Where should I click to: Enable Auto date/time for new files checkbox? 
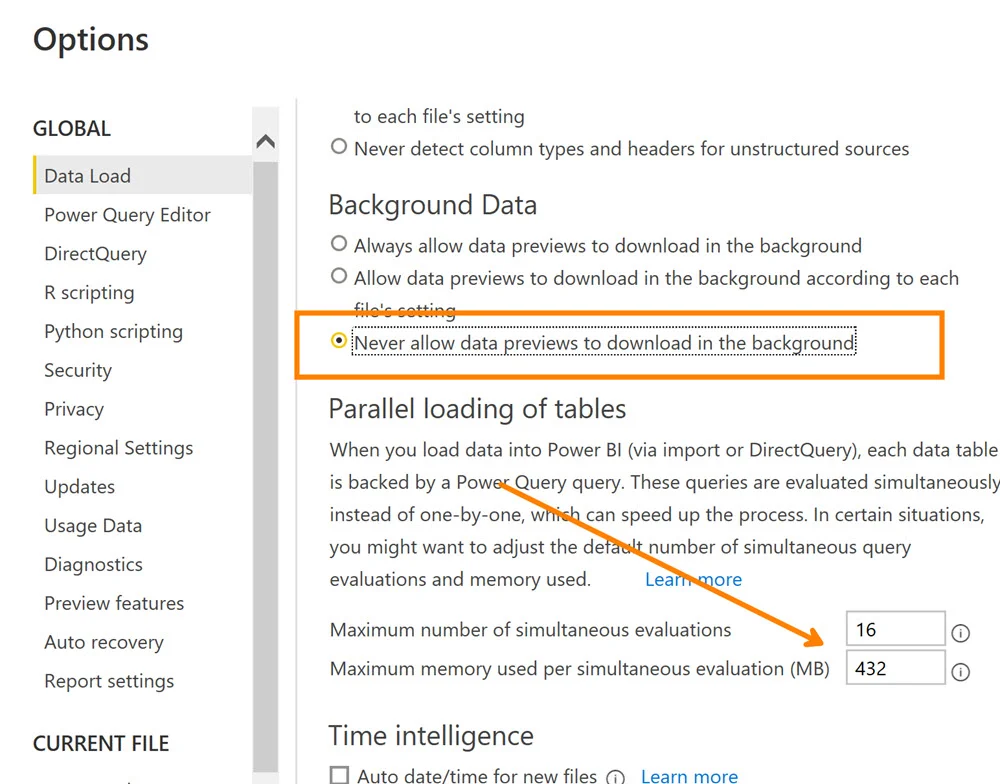click(339, 776)
